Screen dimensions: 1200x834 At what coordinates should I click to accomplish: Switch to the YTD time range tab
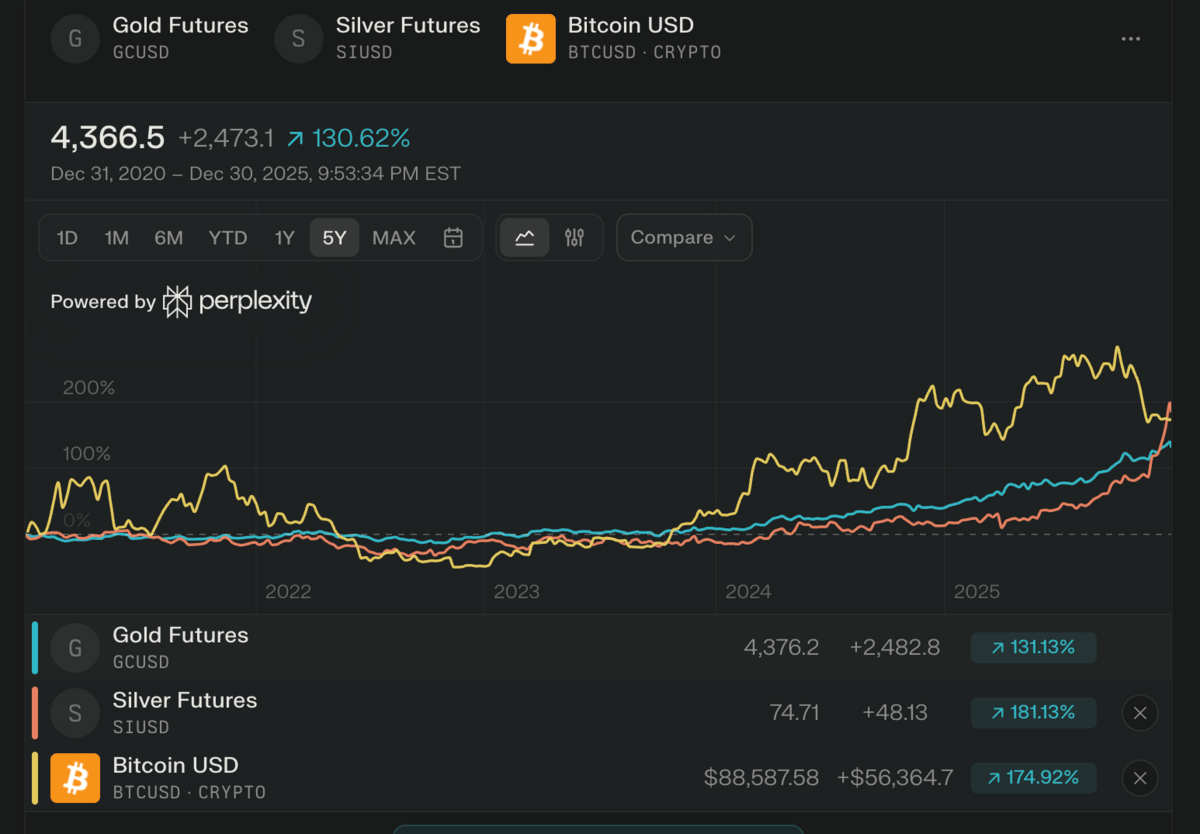(228, 237)
